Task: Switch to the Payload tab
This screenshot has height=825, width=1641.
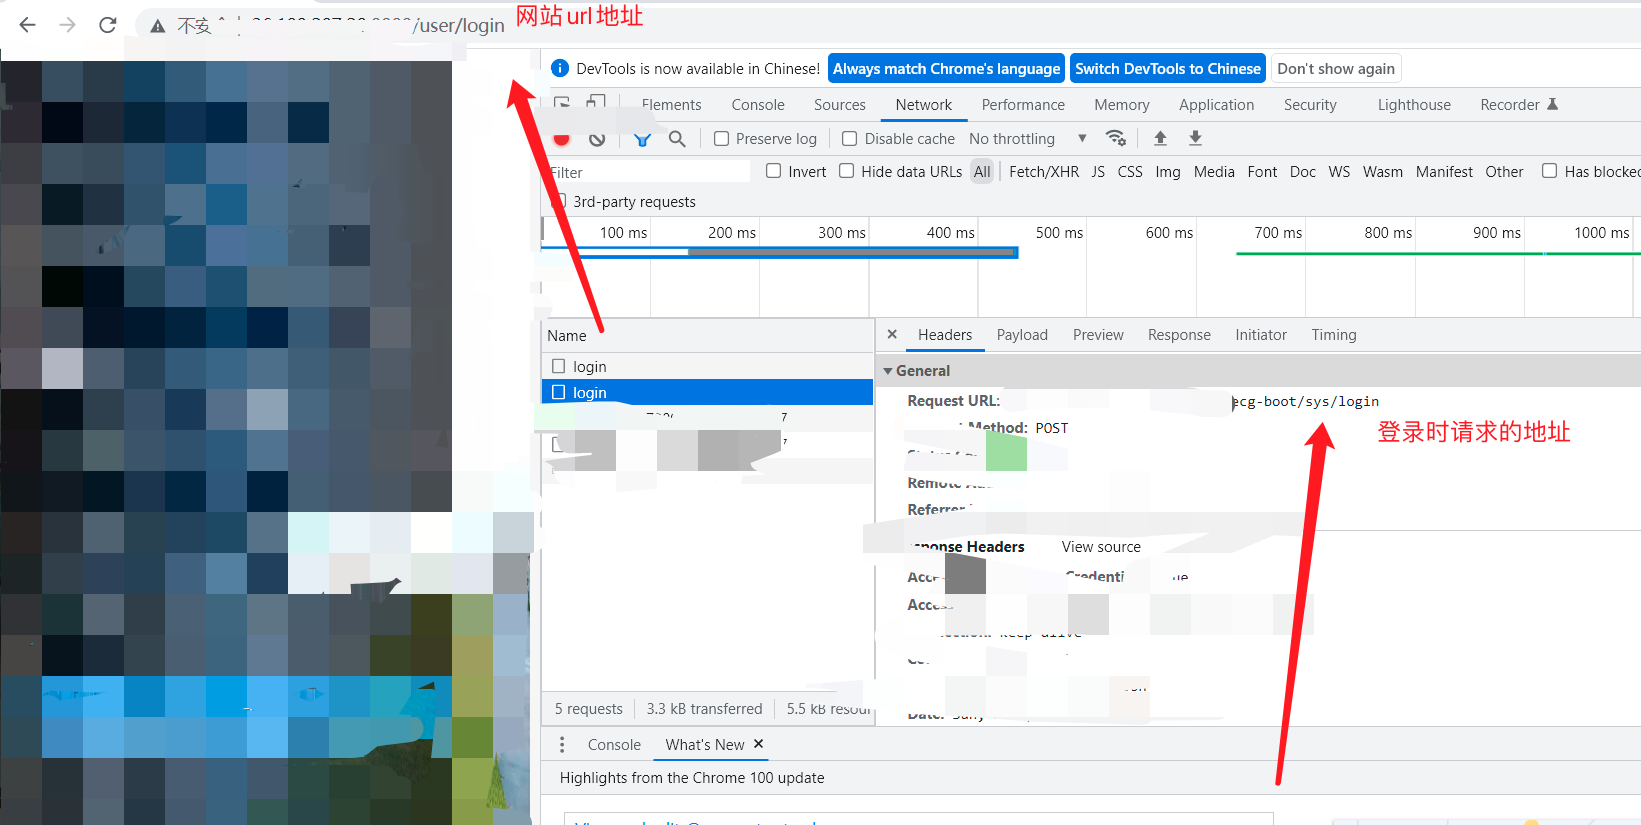Action: 1022,335
